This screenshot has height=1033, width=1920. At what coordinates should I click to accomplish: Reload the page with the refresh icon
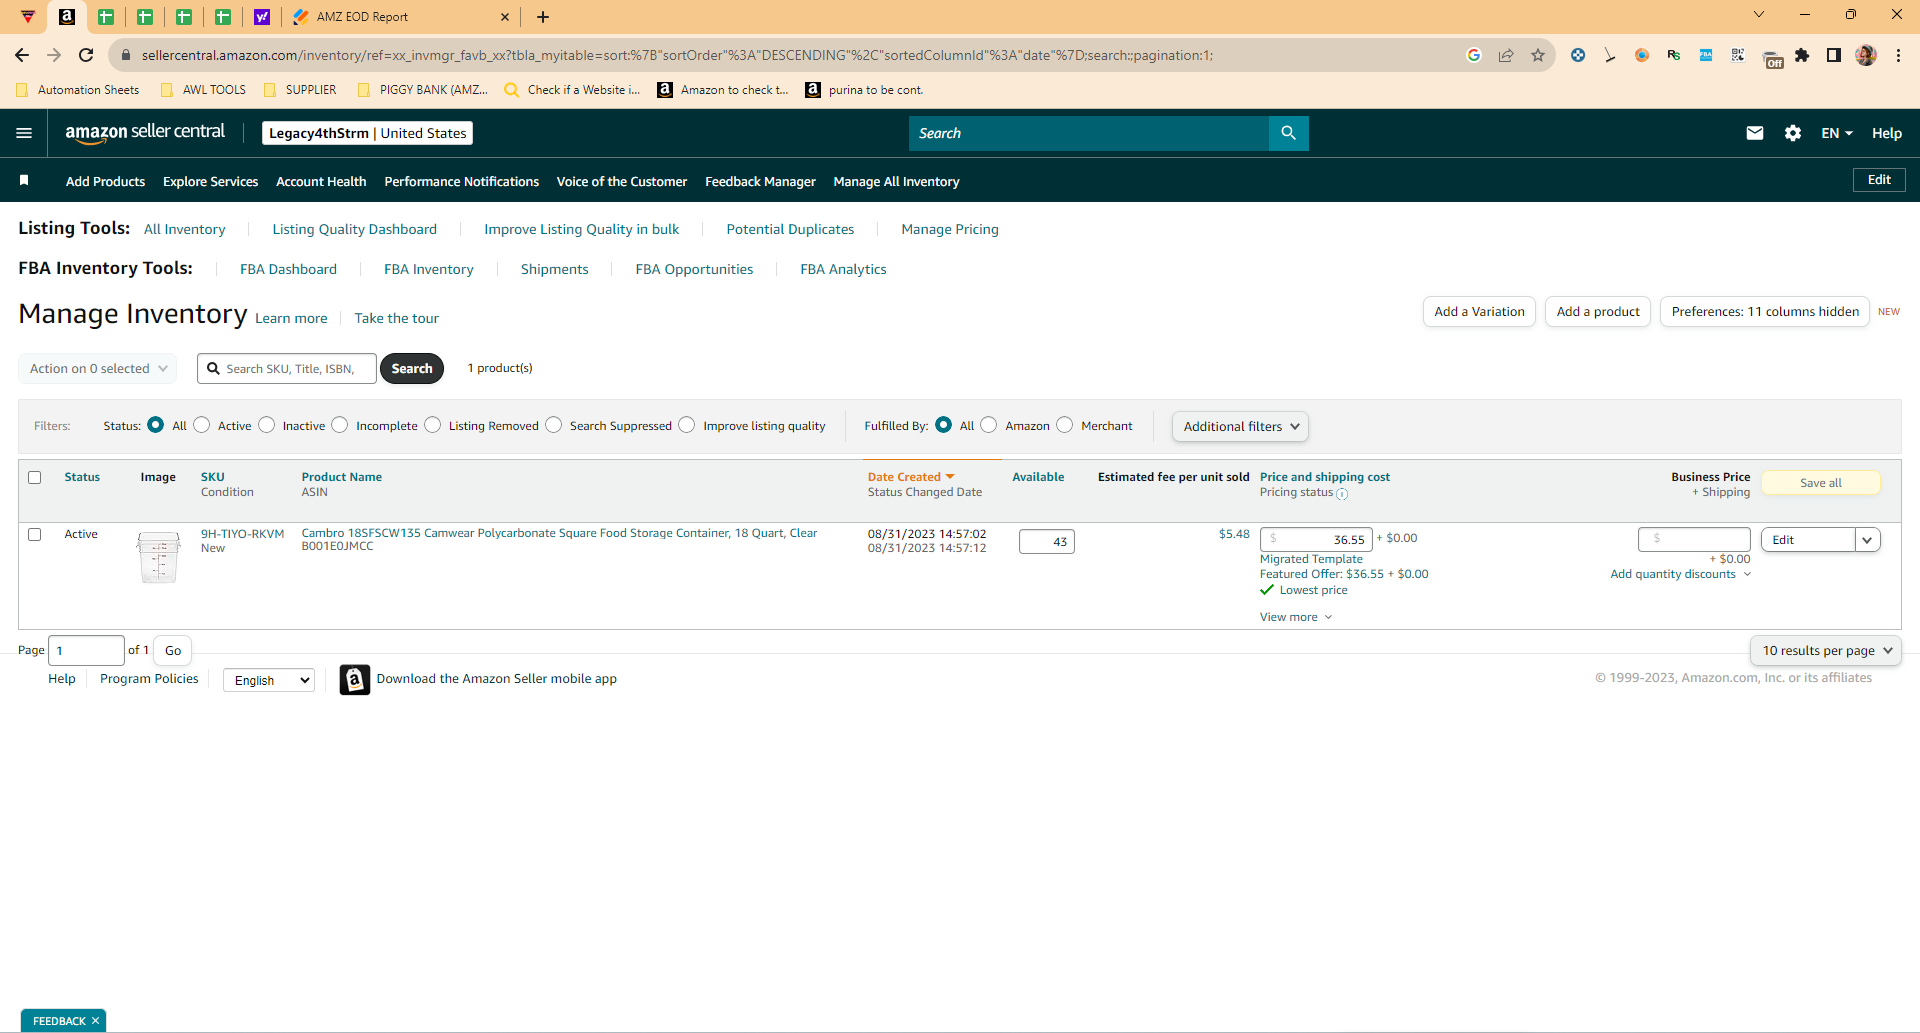86,55
